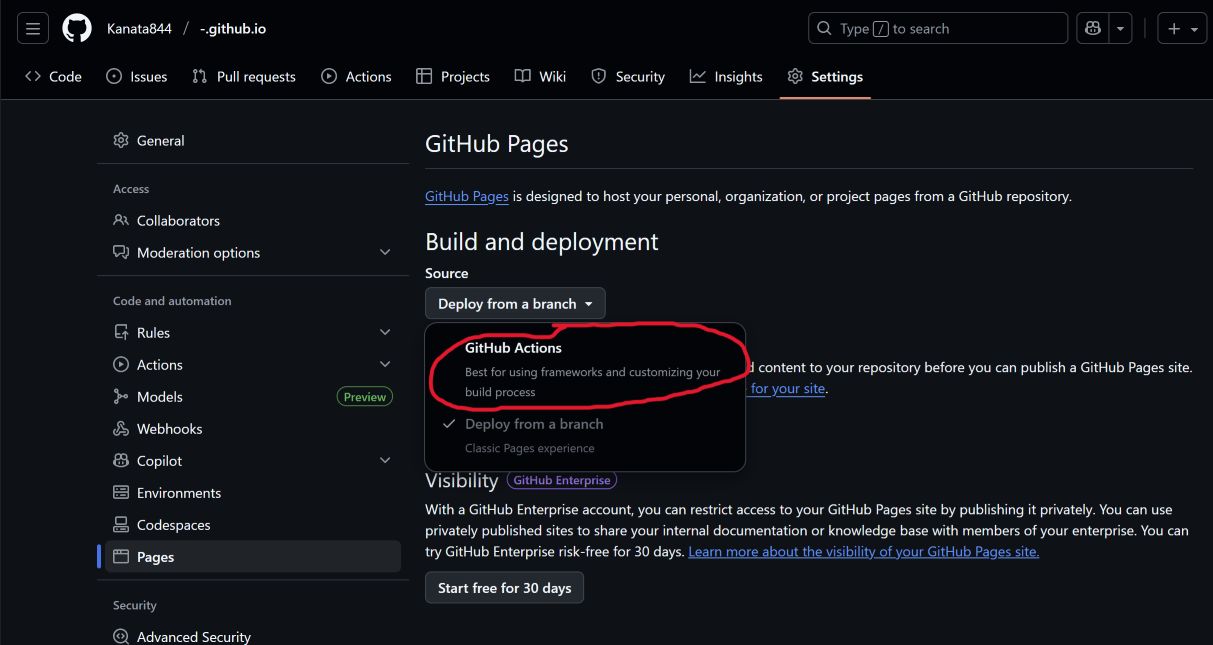Open the Codespaces settings section
Viewport: 1213px width, 645px height.
coord(174,524)
